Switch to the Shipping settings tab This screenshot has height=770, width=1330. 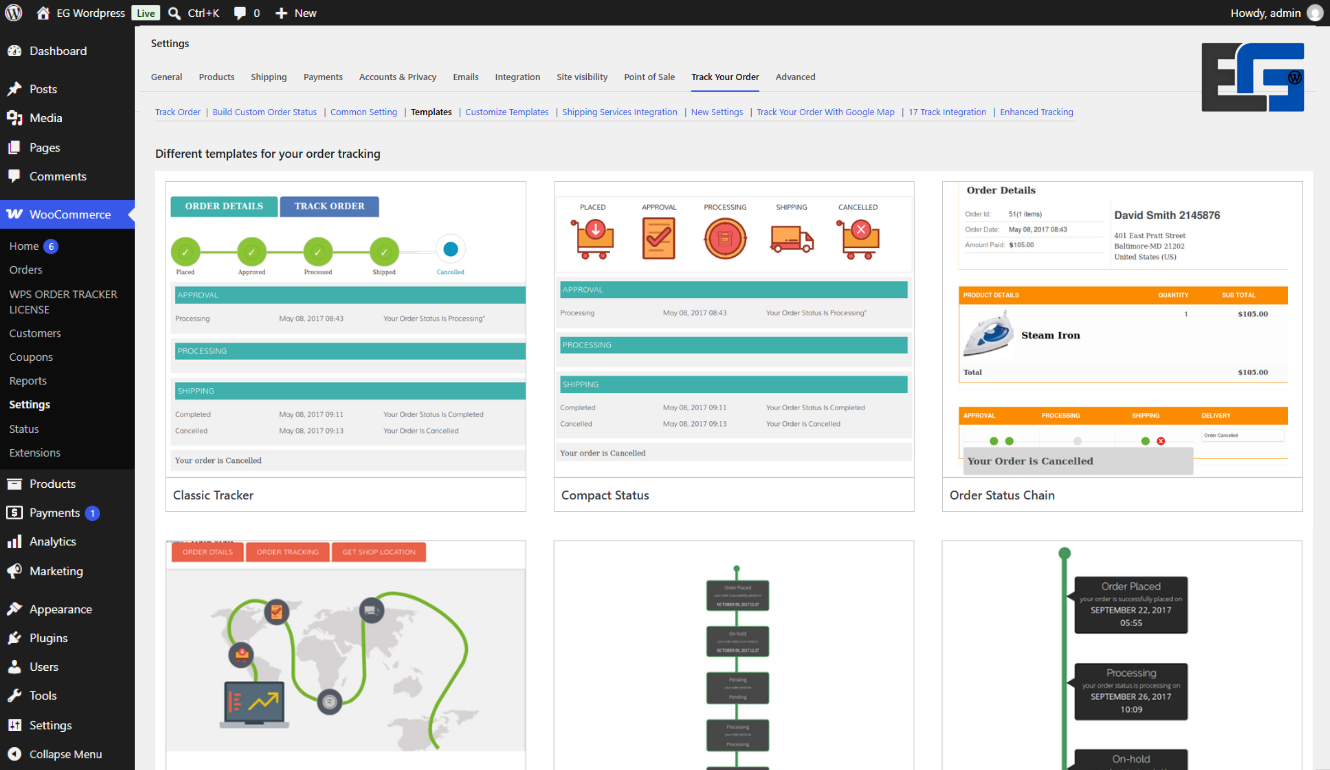269,77
